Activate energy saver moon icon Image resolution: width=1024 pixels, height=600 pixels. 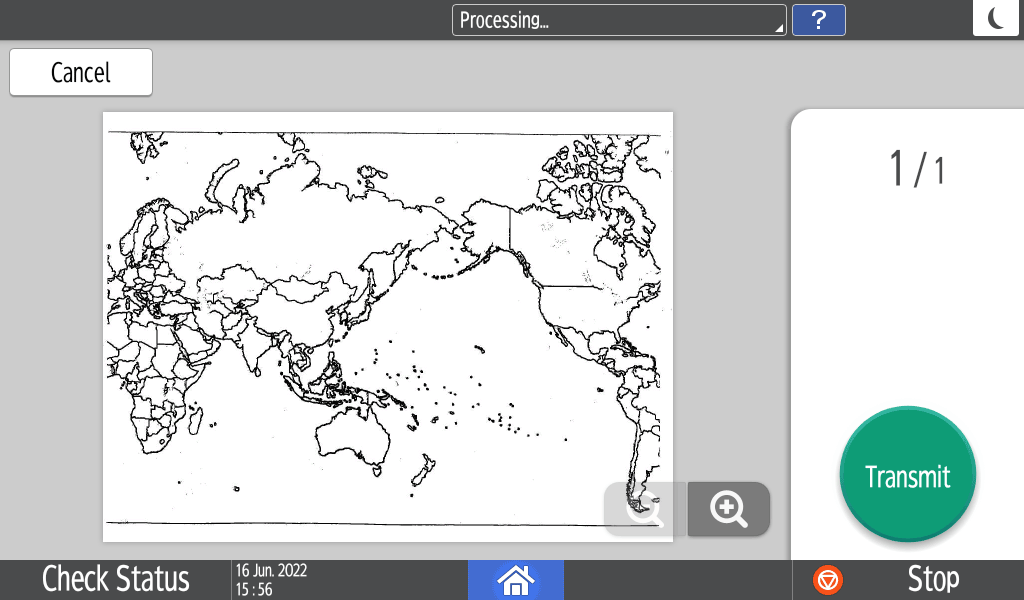(997, 18)
